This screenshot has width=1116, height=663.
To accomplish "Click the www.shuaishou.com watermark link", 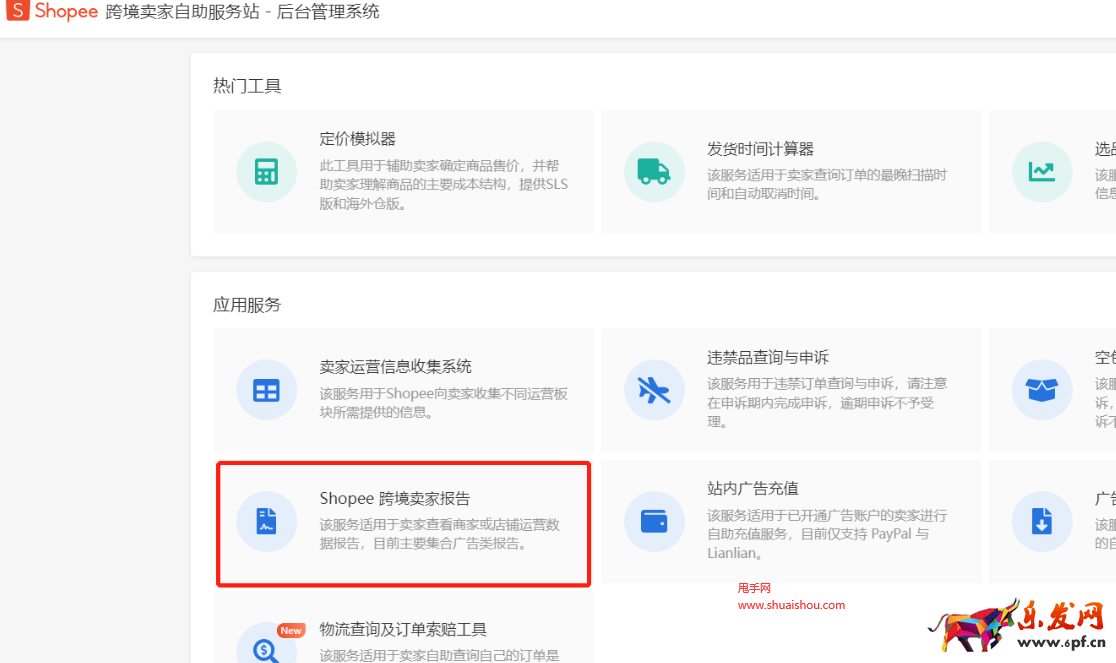I will (x=791, y=605).
